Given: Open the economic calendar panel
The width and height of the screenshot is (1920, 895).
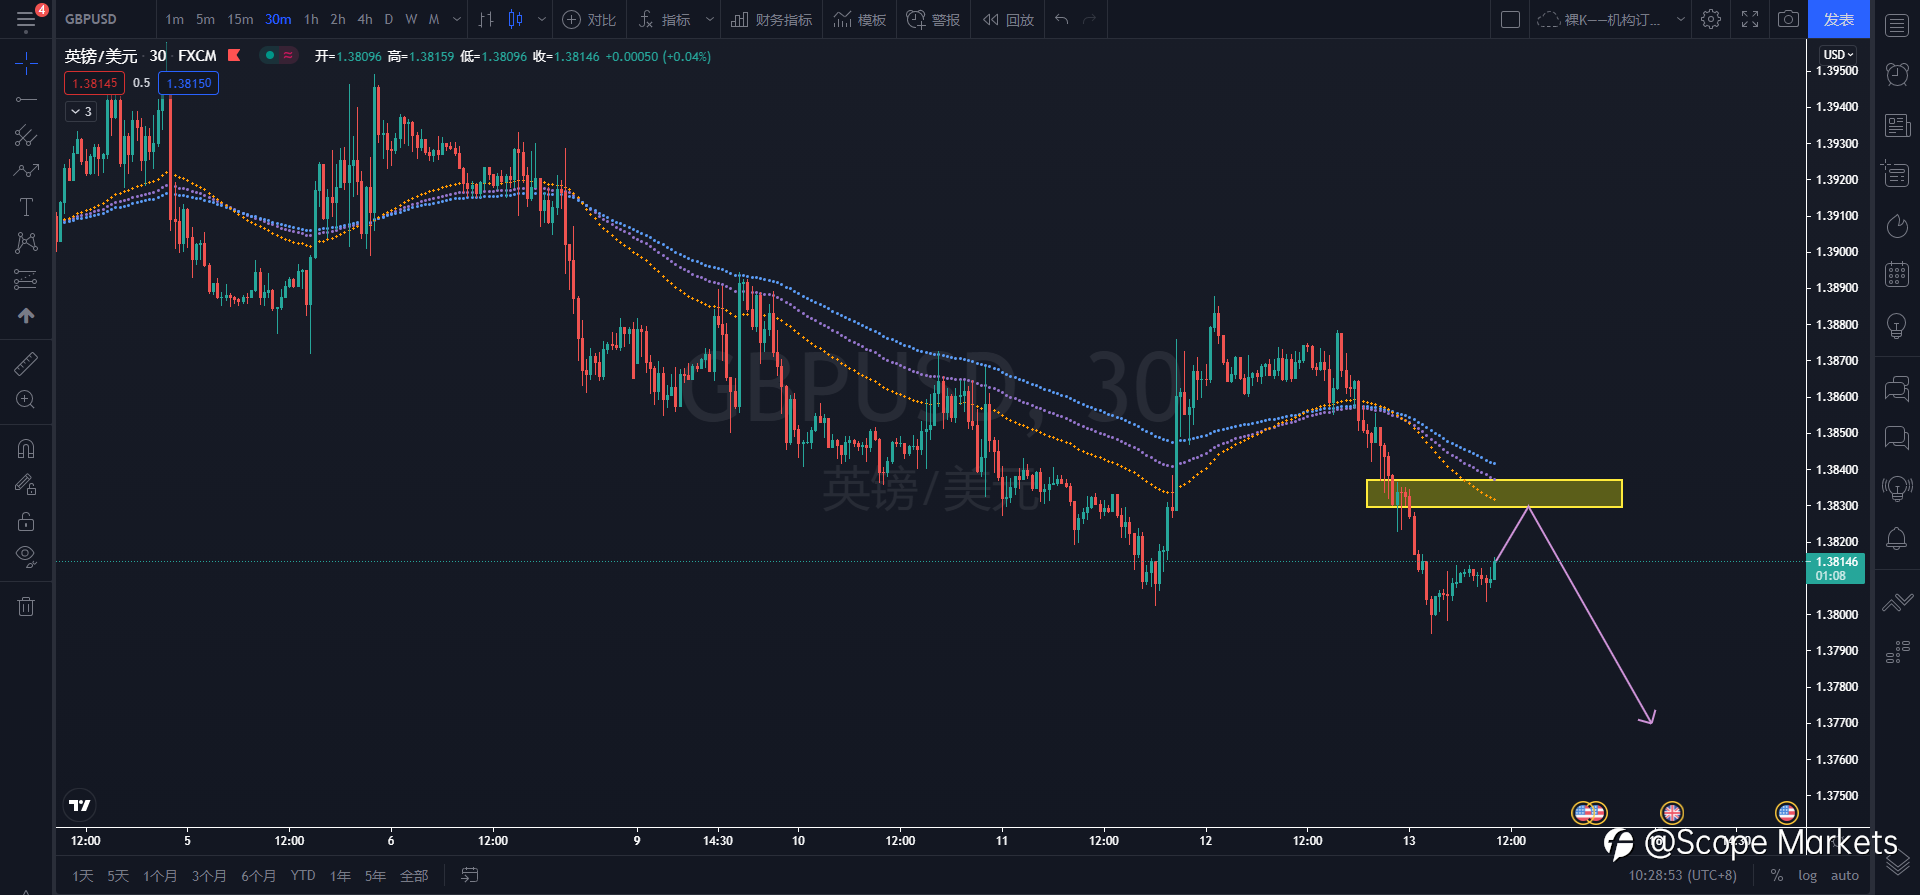Looking at the screenshot, I should [x=1897, y=274].
